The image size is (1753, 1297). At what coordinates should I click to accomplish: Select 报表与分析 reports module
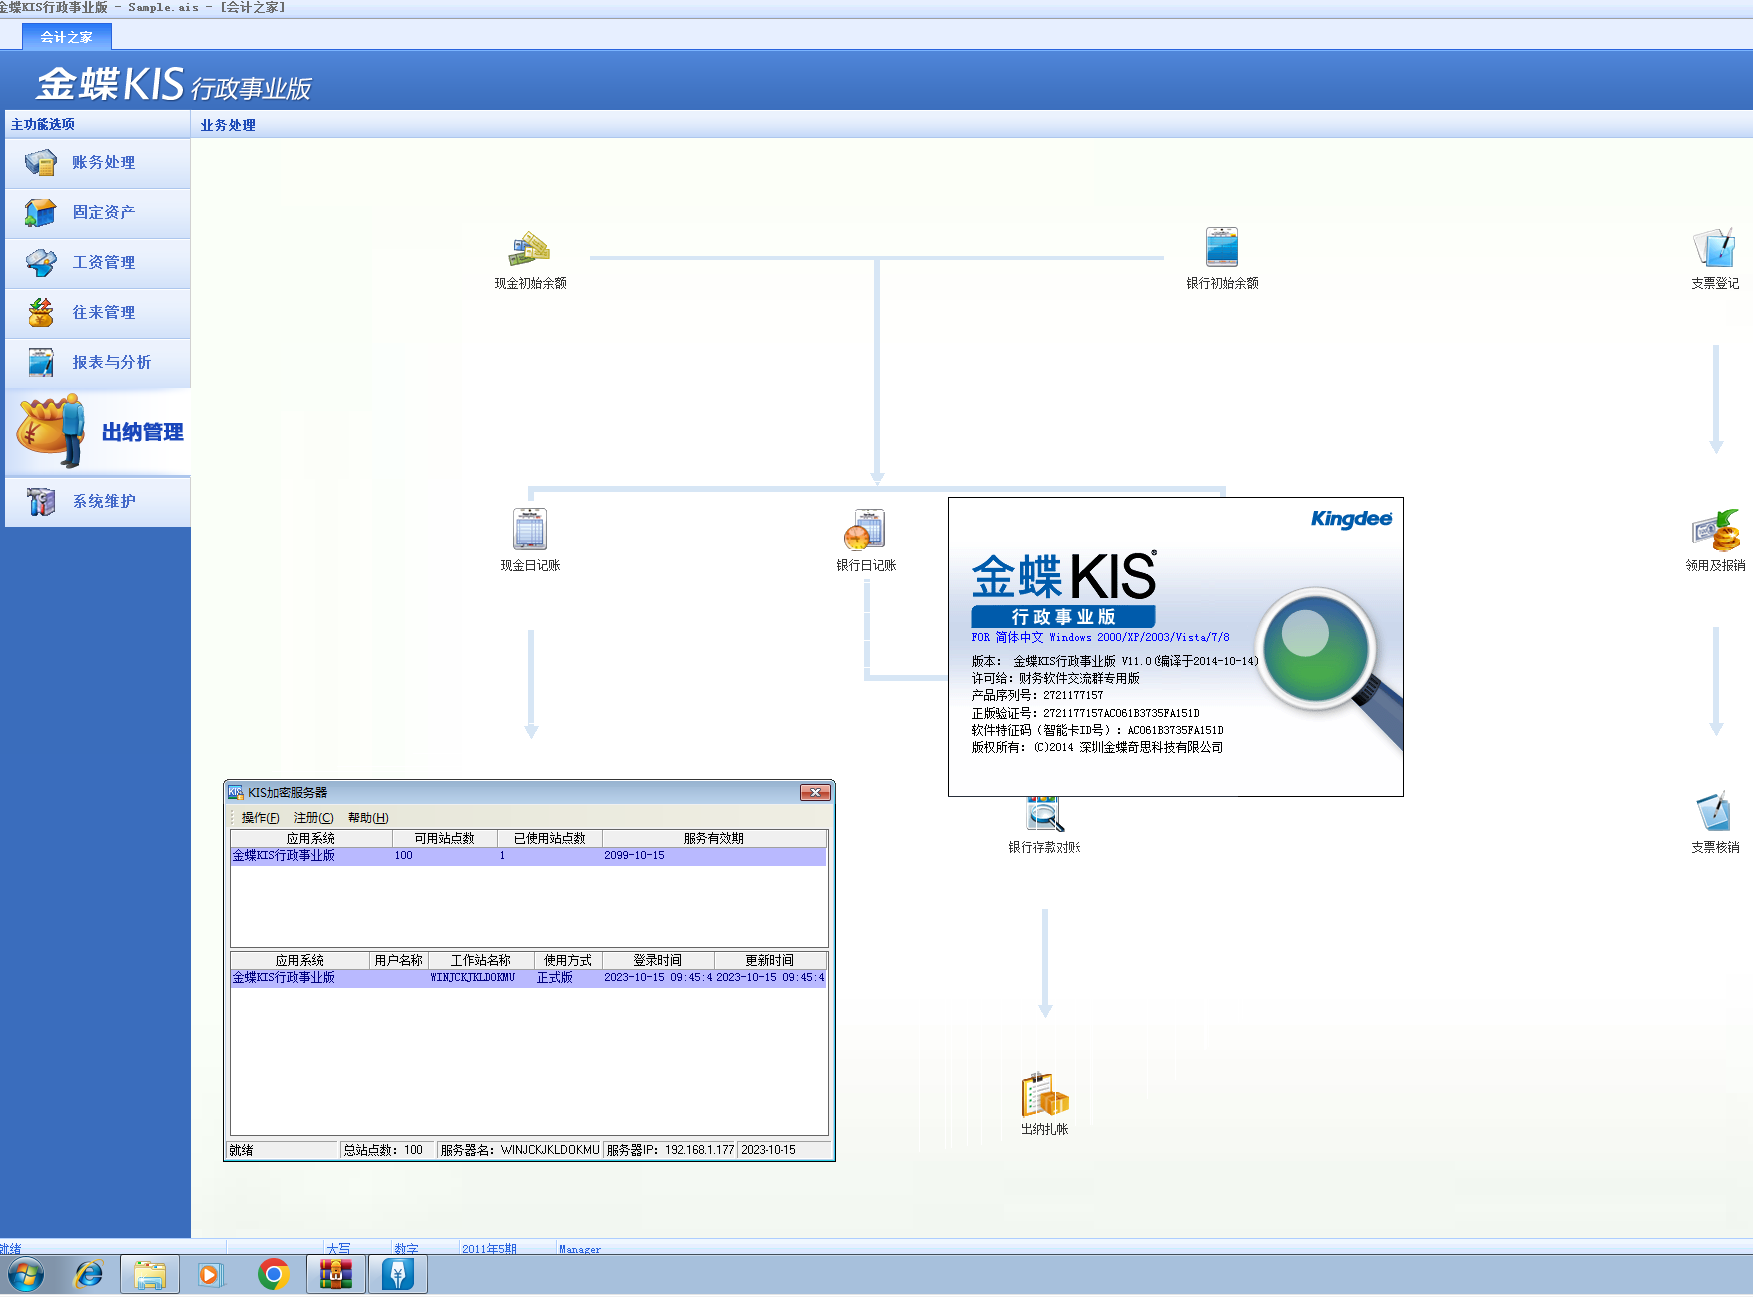coord(98,363)
